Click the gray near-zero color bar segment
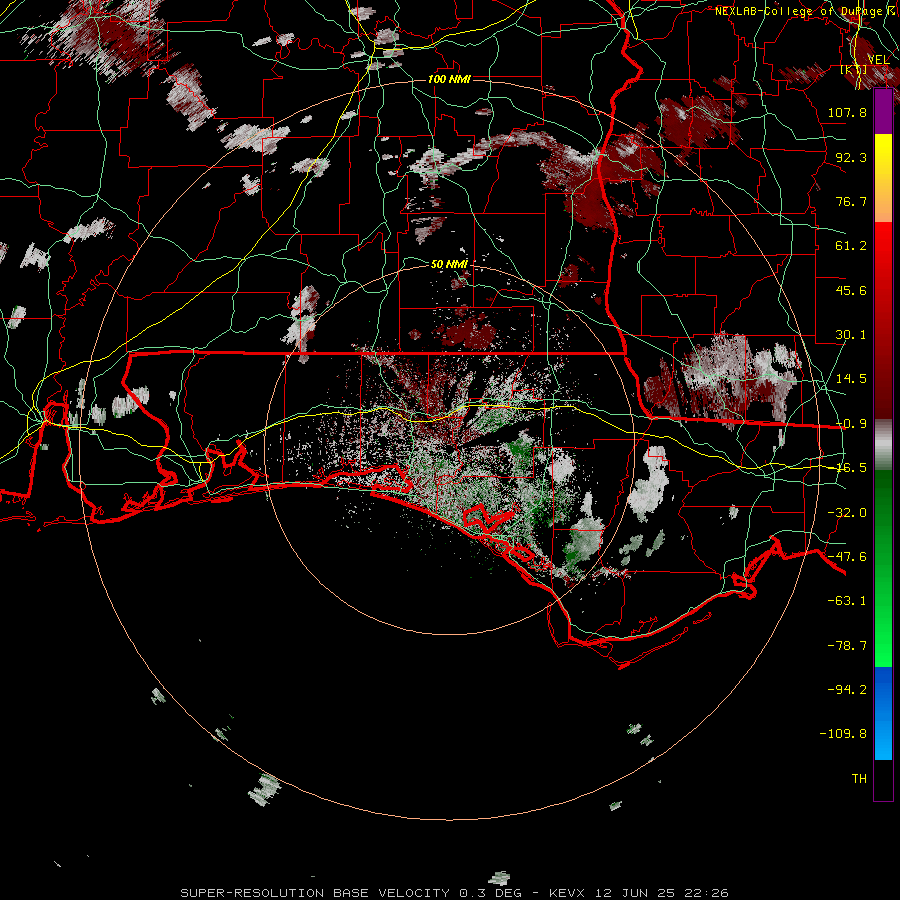Image resolution: width=900 pixels, height=900 pixels. click(883, 444)
